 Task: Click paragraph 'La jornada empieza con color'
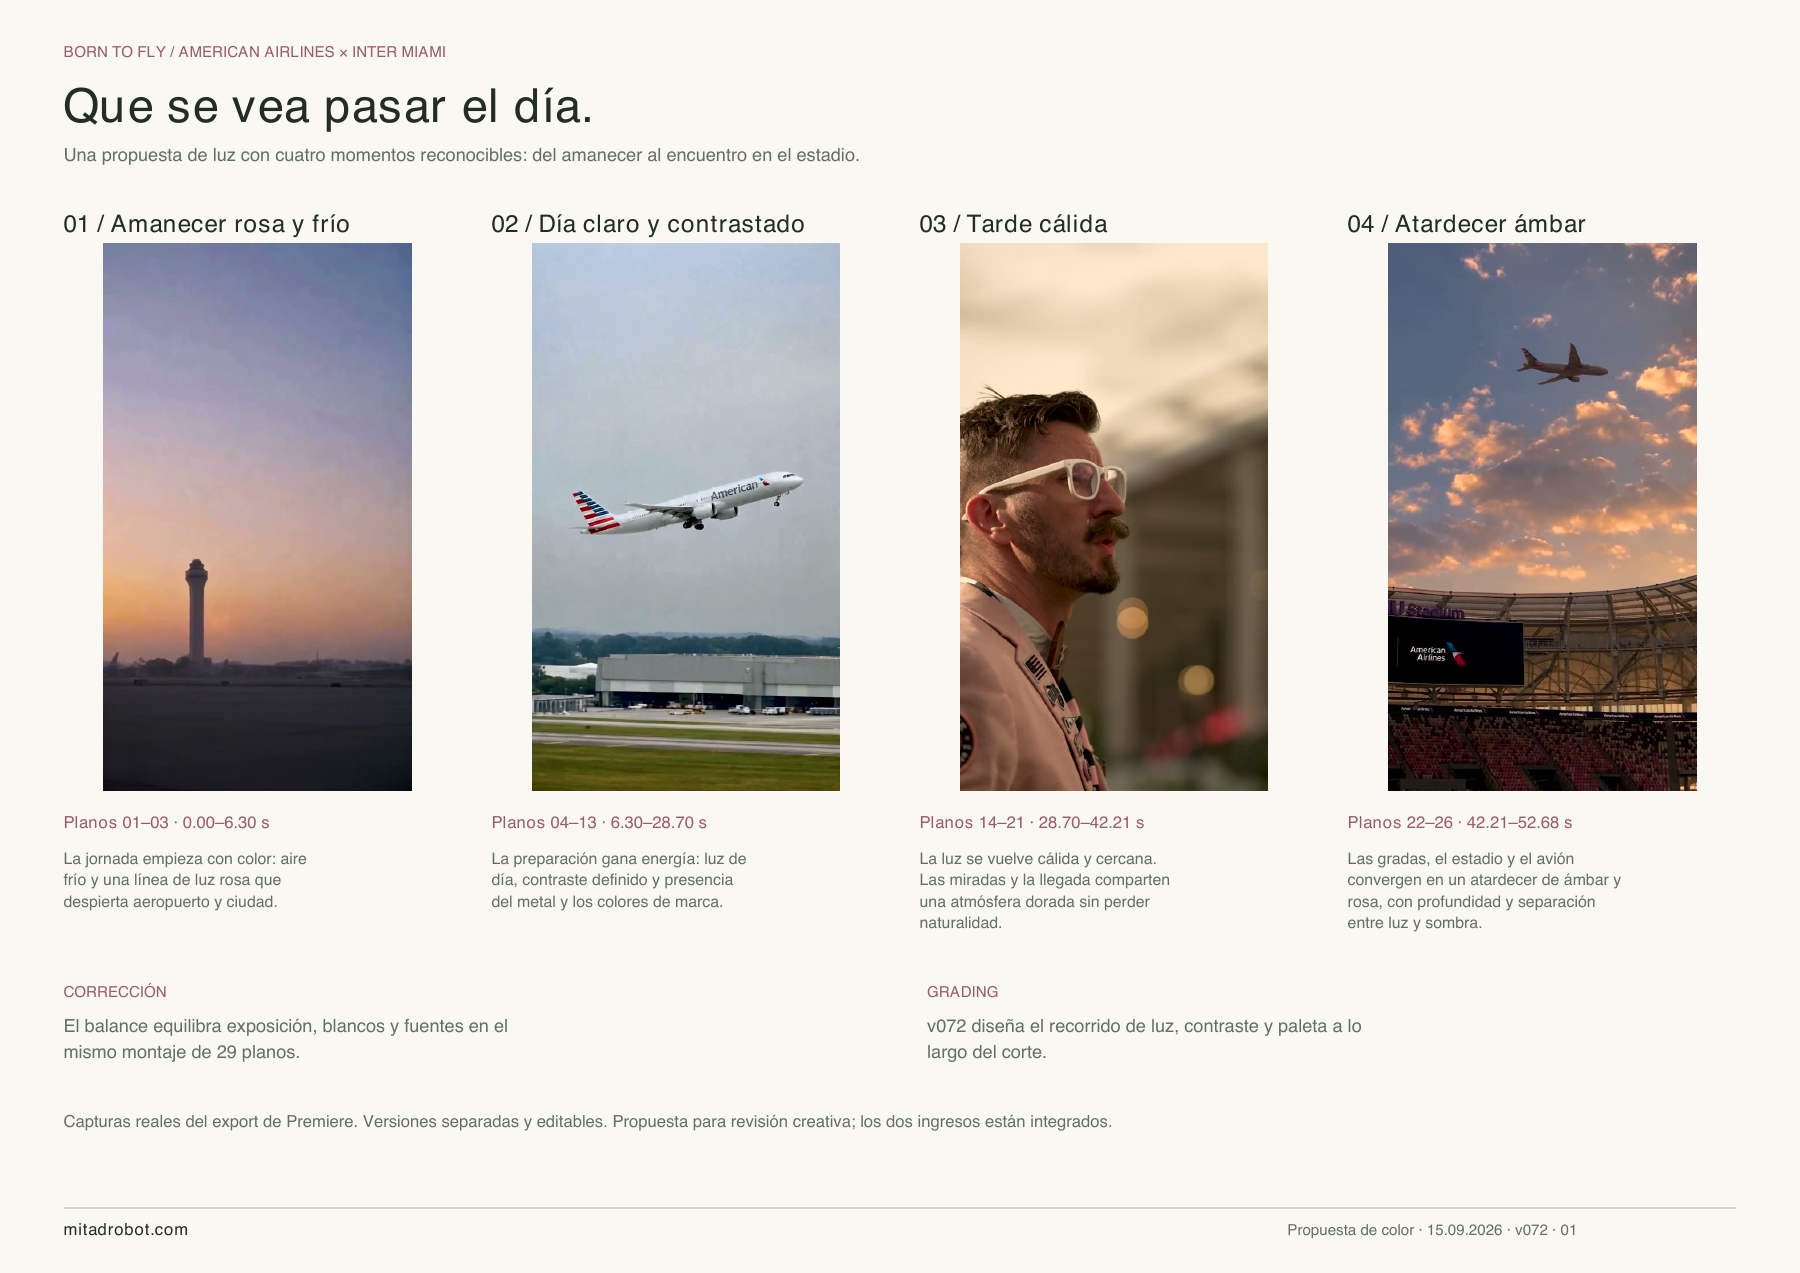[185, 880]
